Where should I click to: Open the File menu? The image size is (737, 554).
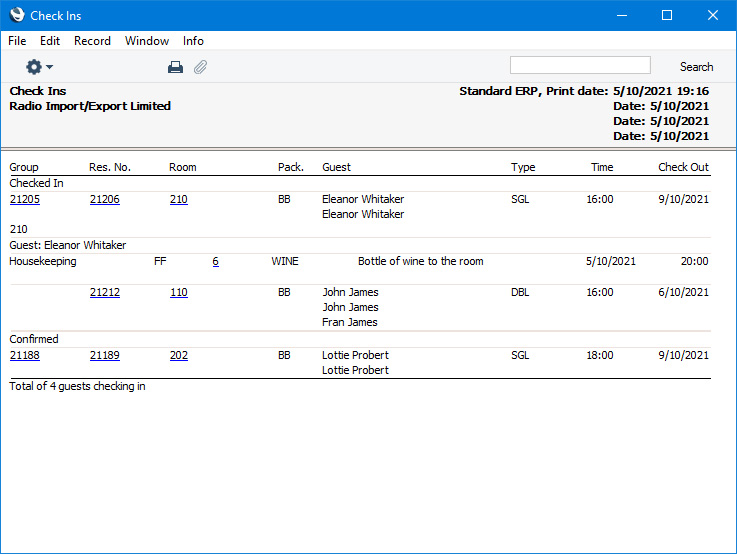click(x=17, y=41)
